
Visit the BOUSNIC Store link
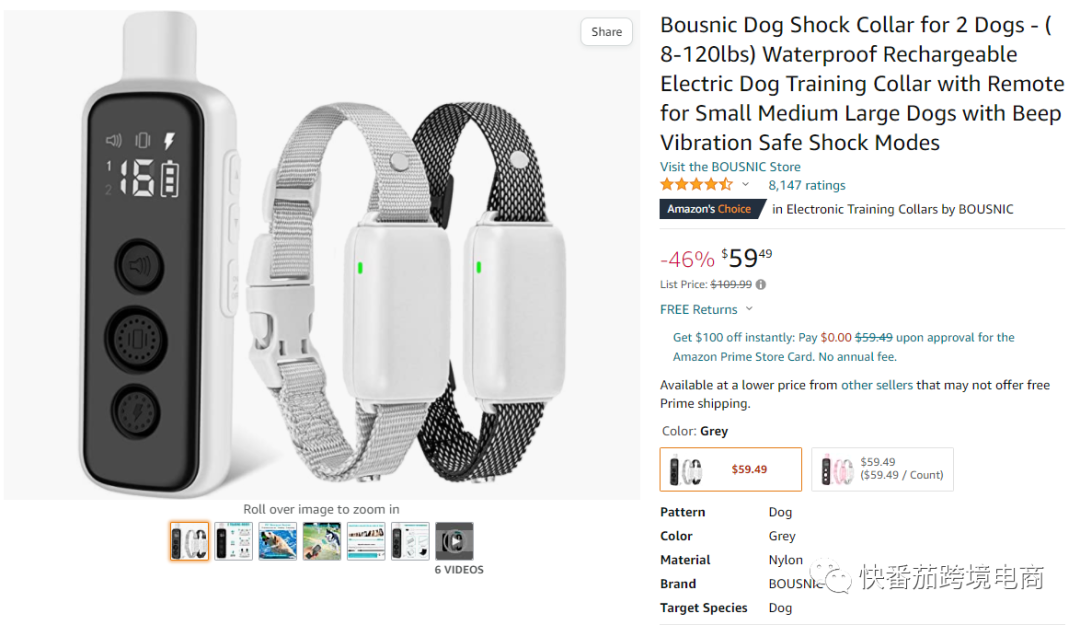coord(730,167)
